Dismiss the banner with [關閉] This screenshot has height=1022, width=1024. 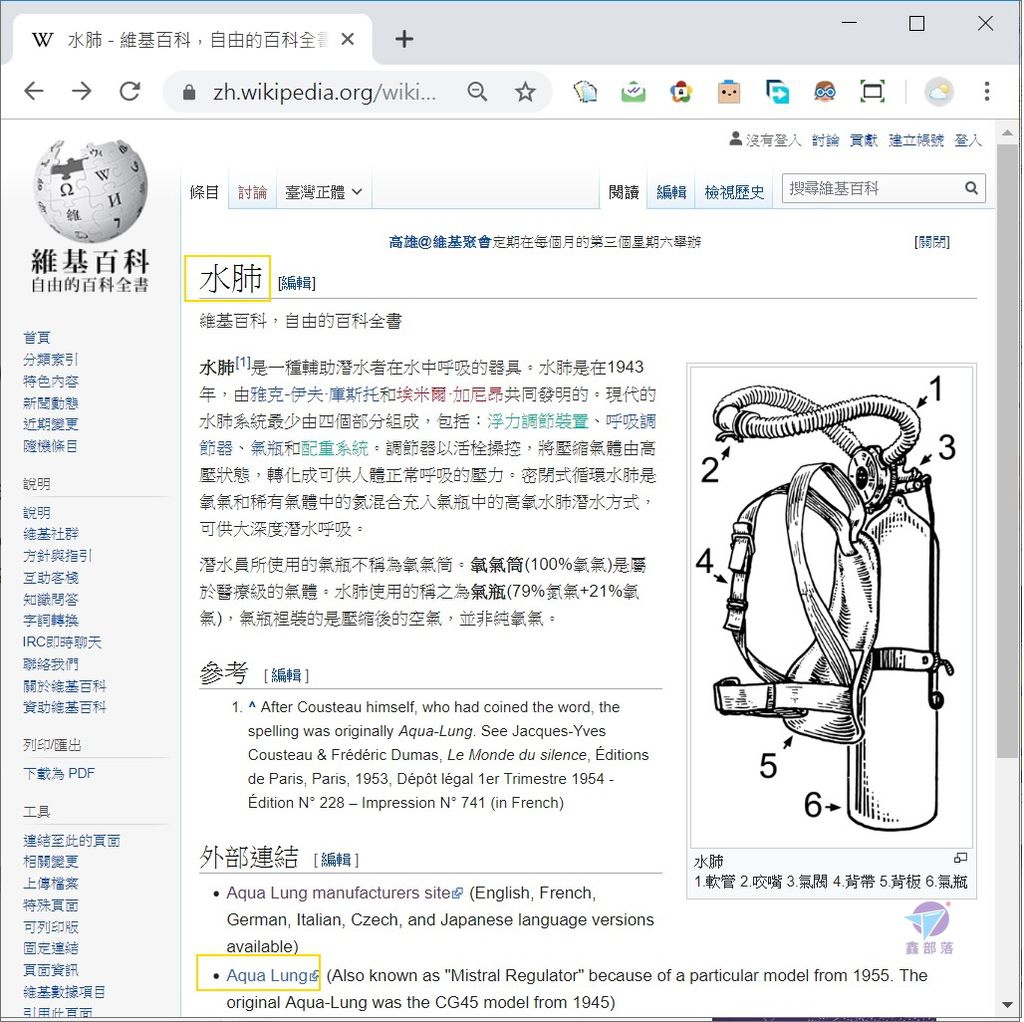tap(932, 242)
